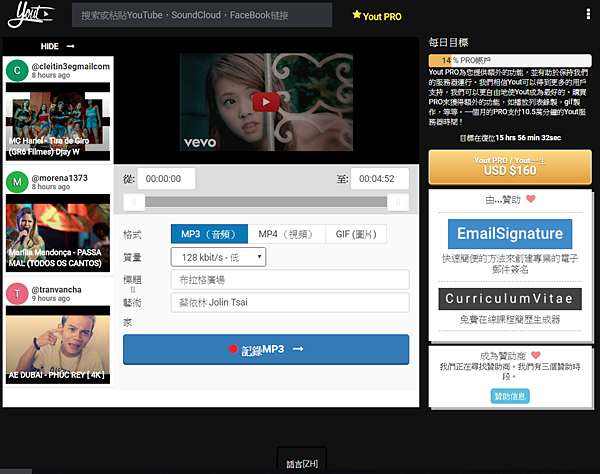Open MC Hariel Tira de Giro thumbnail
The image size is (600, 474).
[x=58, y=121]
